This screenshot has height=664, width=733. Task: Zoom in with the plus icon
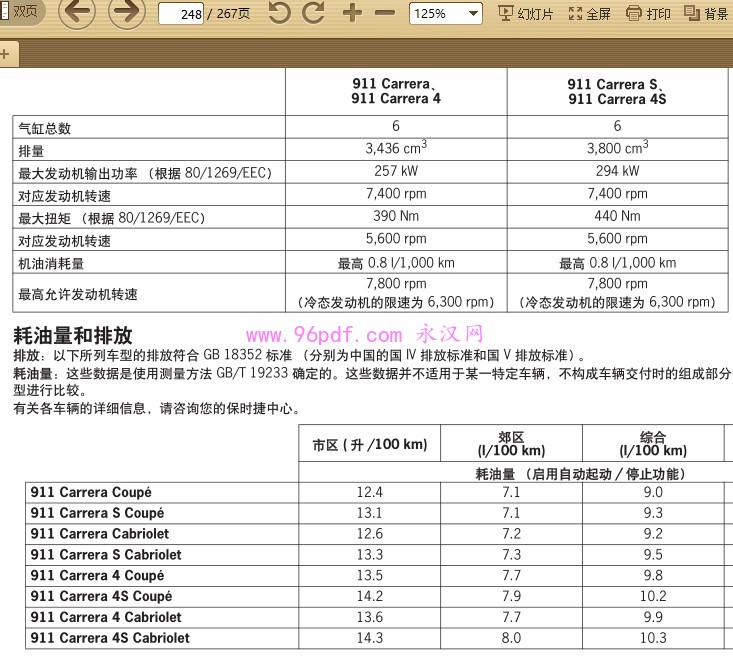352,13
